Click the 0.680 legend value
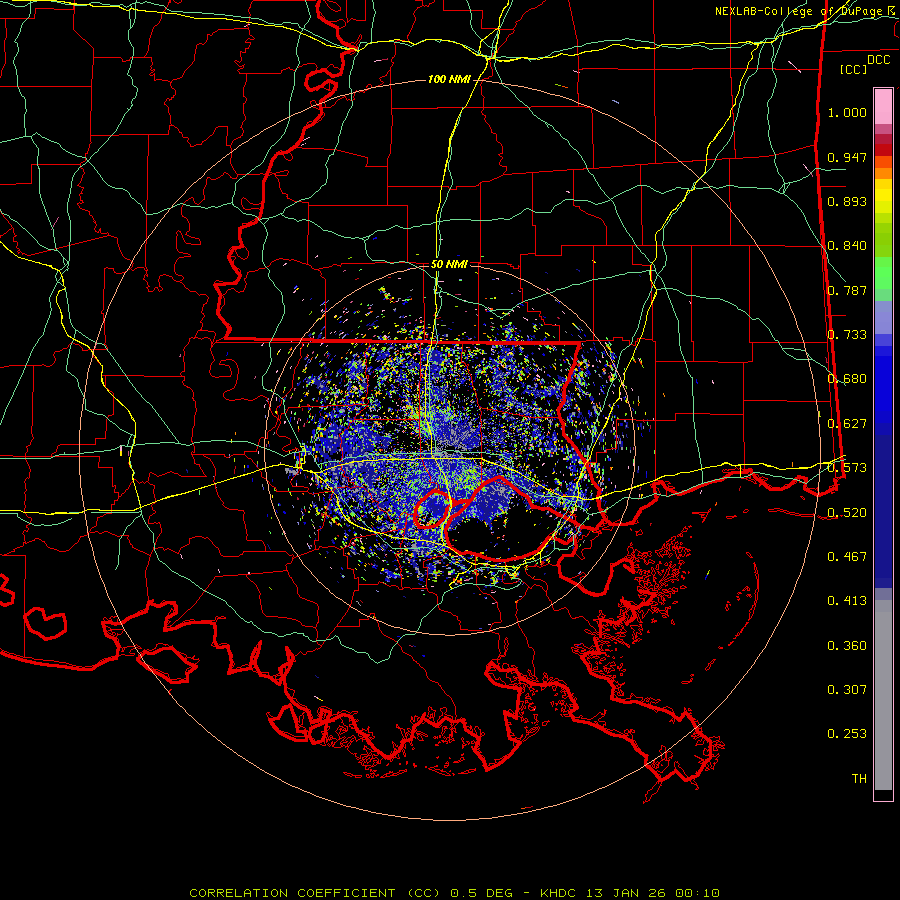 tap(847, 379)
